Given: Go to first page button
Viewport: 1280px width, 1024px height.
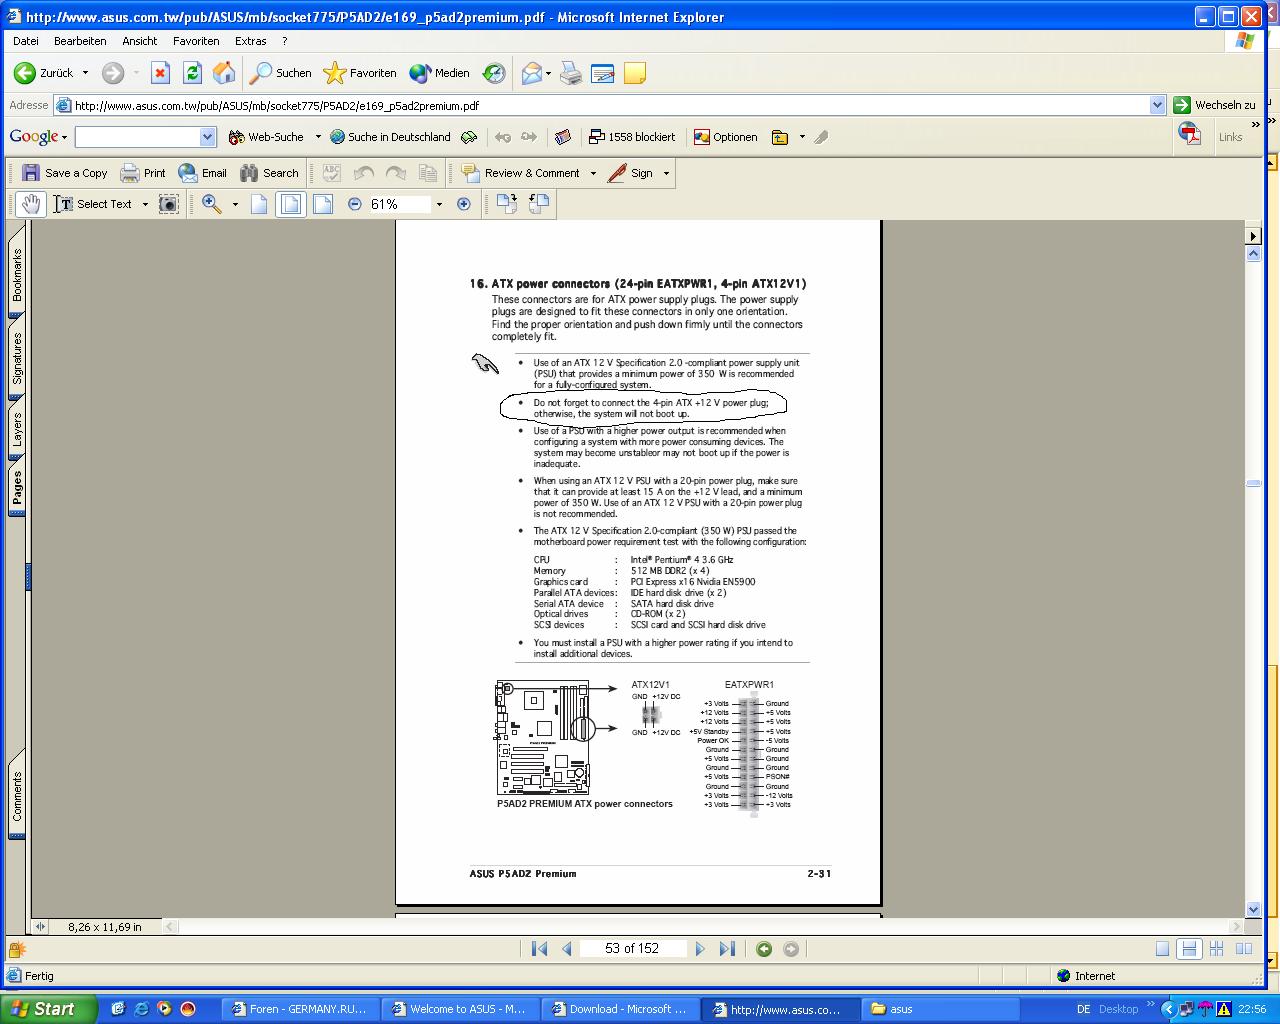Looking at the screenshot, I should pos(539,949).
